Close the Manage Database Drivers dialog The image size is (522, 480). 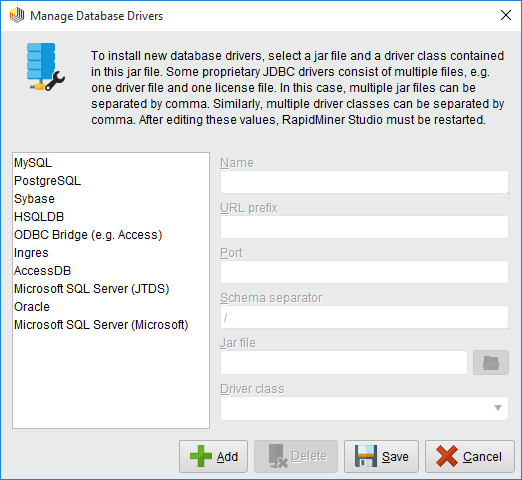pos(506,15)
